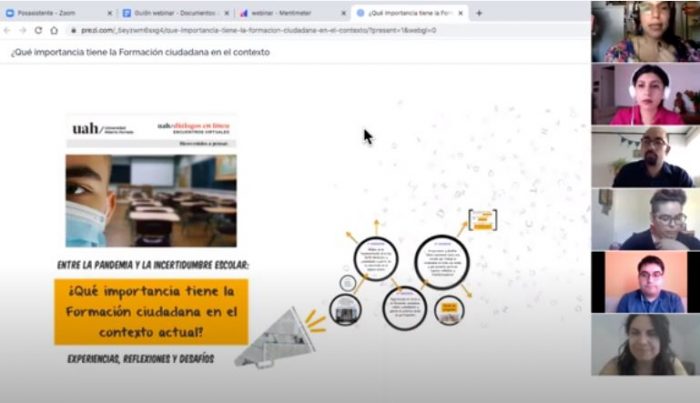Select the tiny grey circle near the megaphone

coord(348,283)
